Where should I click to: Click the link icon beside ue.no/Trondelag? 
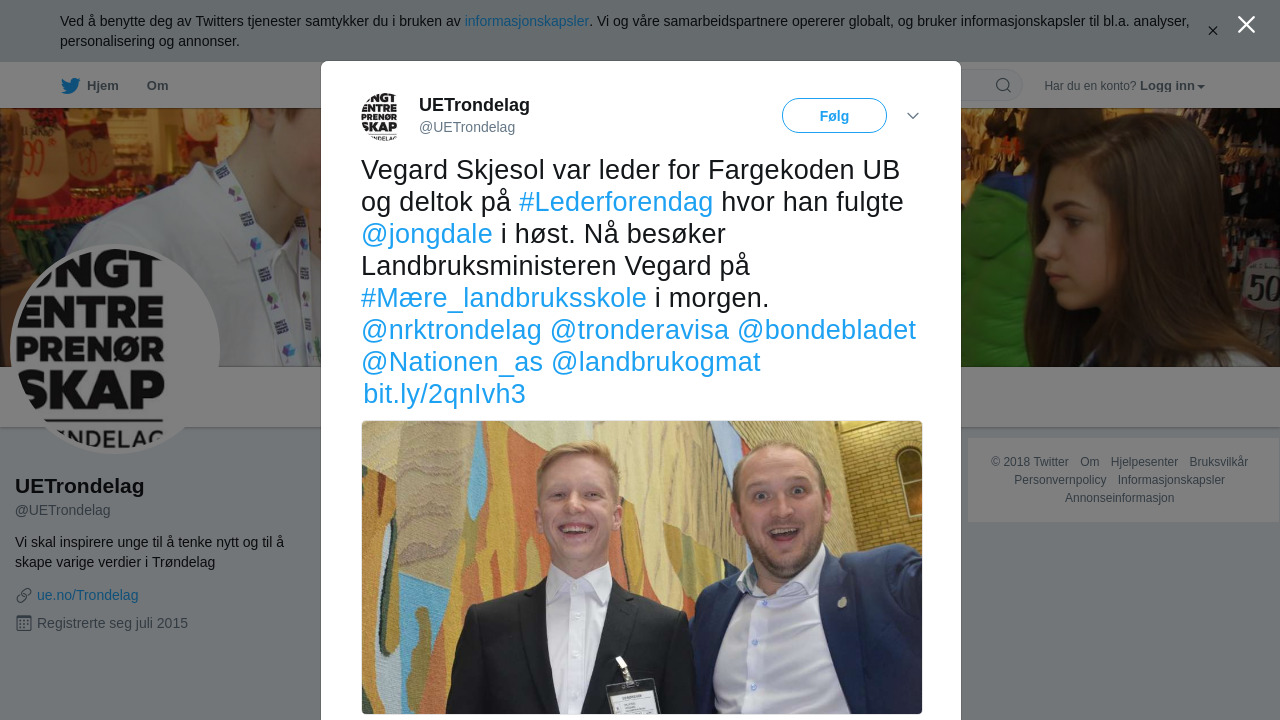(24, 595)
